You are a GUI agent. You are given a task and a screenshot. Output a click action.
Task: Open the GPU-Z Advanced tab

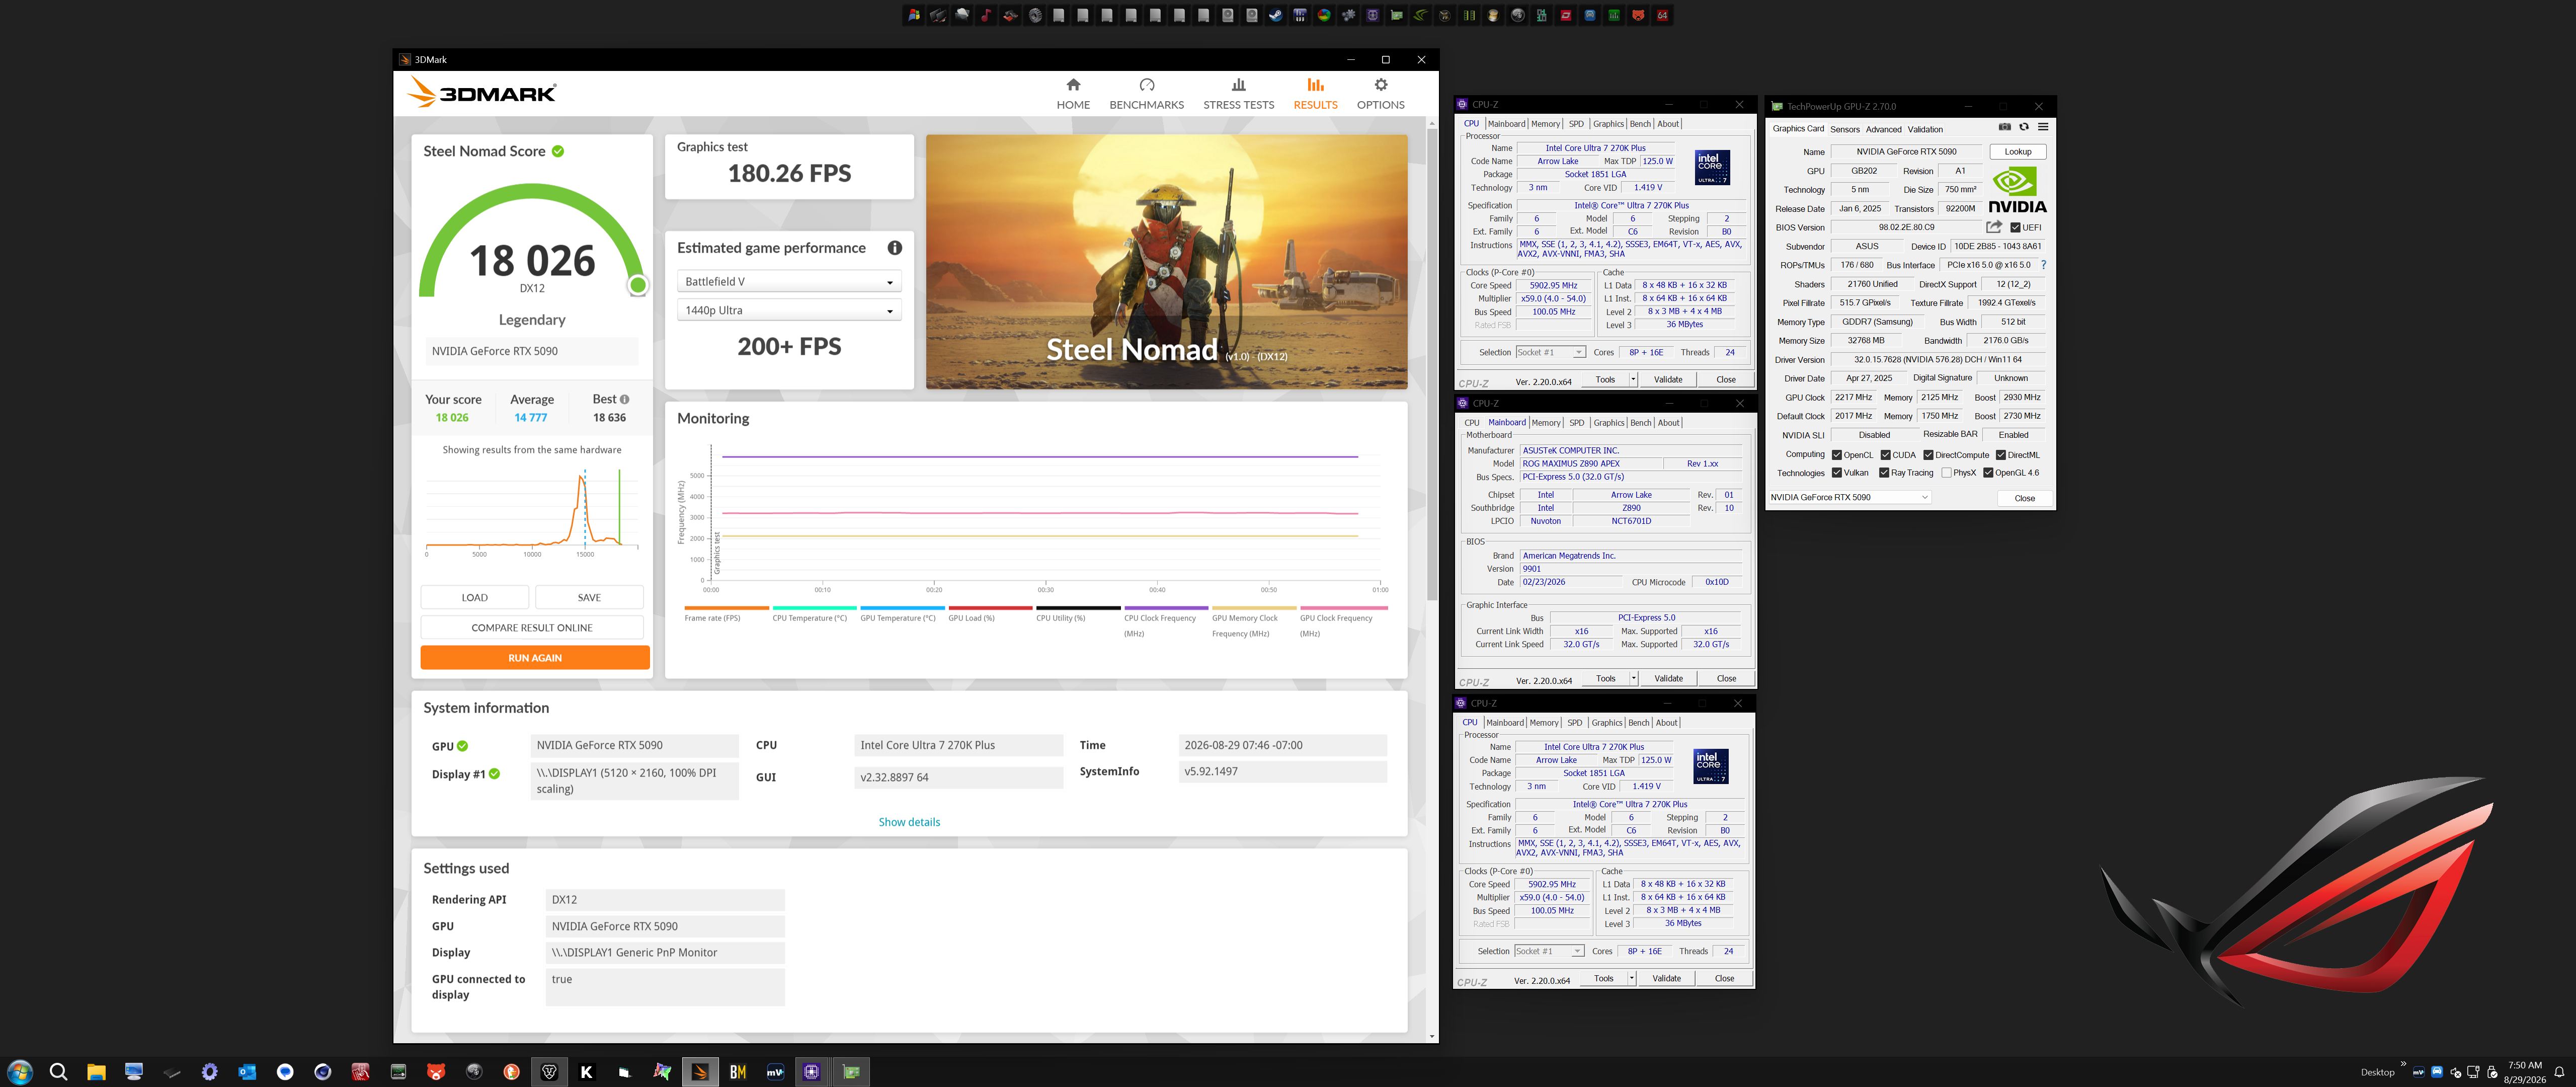coord(1883,129)
